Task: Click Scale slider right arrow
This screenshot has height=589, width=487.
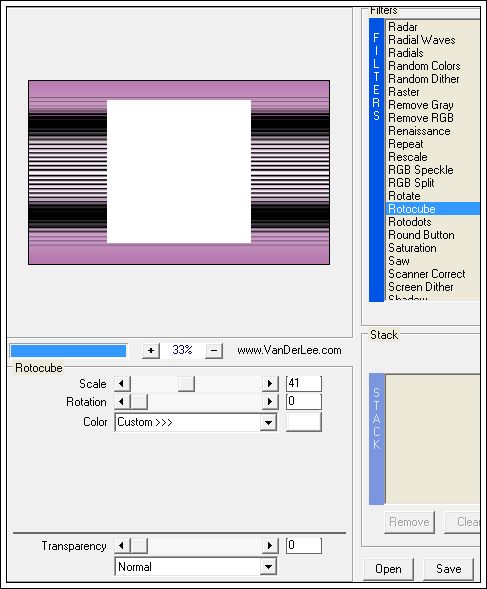Action: [270, 384]
